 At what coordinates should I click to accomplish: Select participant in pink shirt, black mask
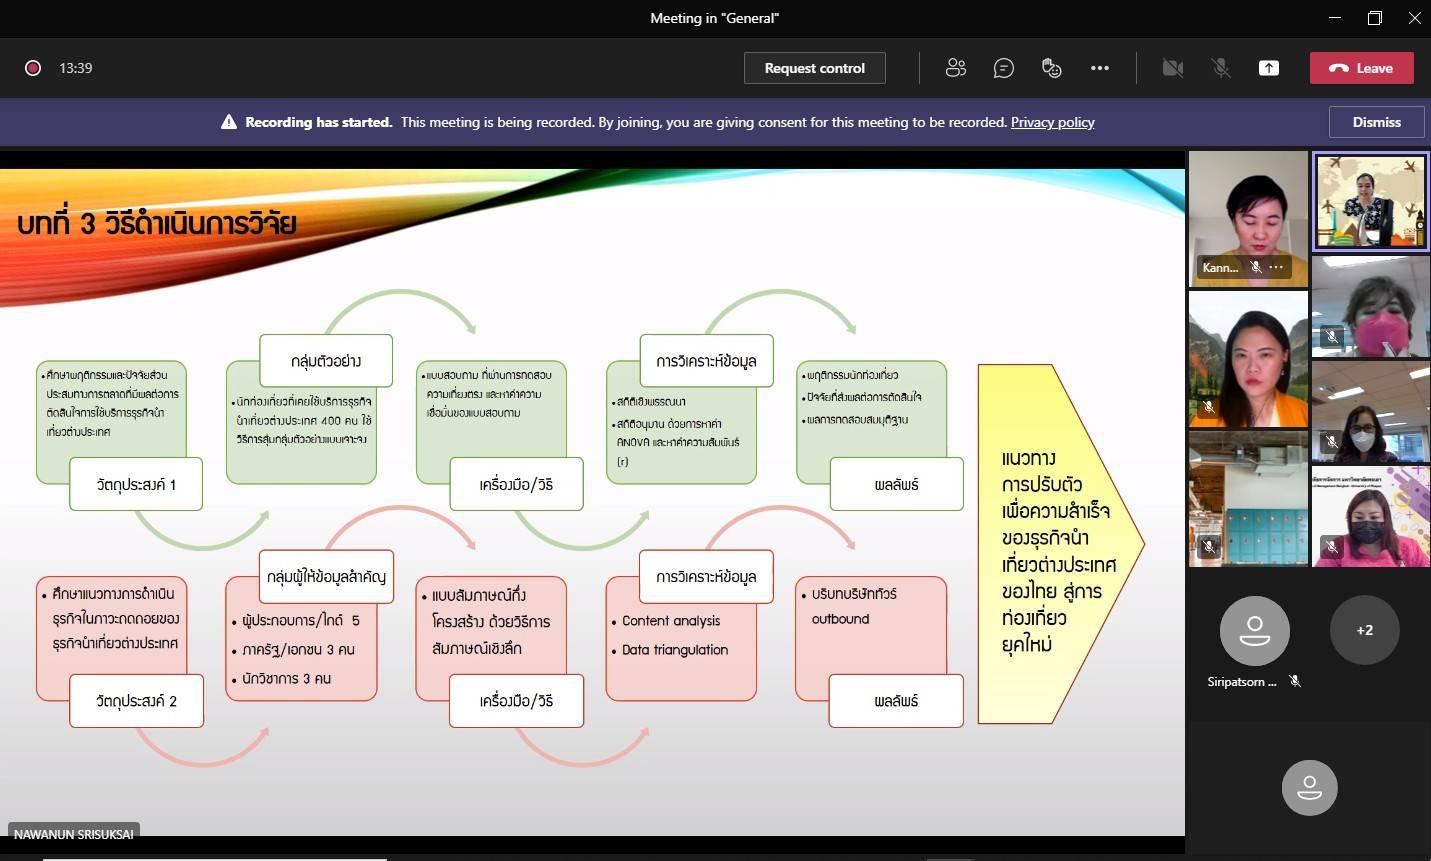coord(1370,516)
